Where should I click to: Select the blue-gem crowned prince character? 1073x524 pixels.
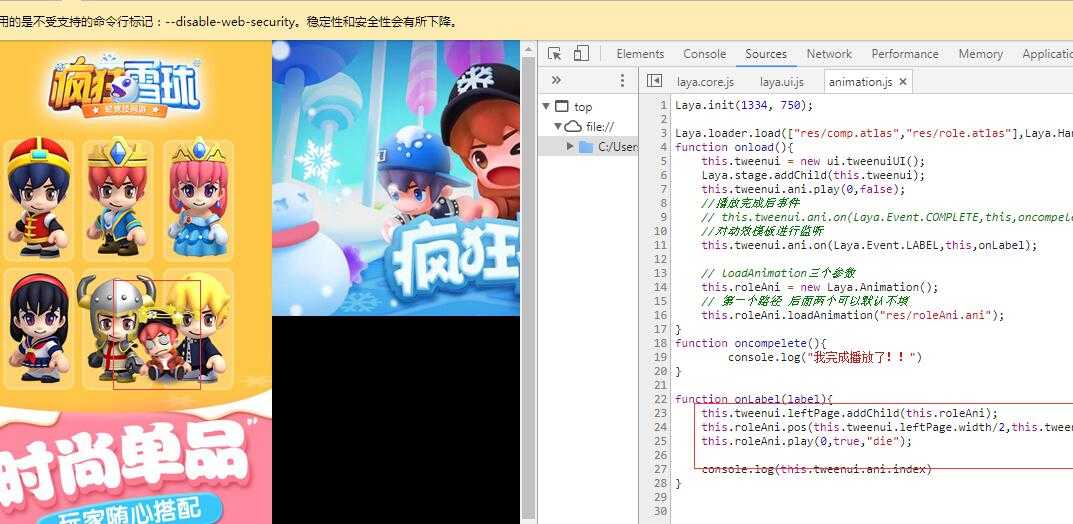click(118, 198)
